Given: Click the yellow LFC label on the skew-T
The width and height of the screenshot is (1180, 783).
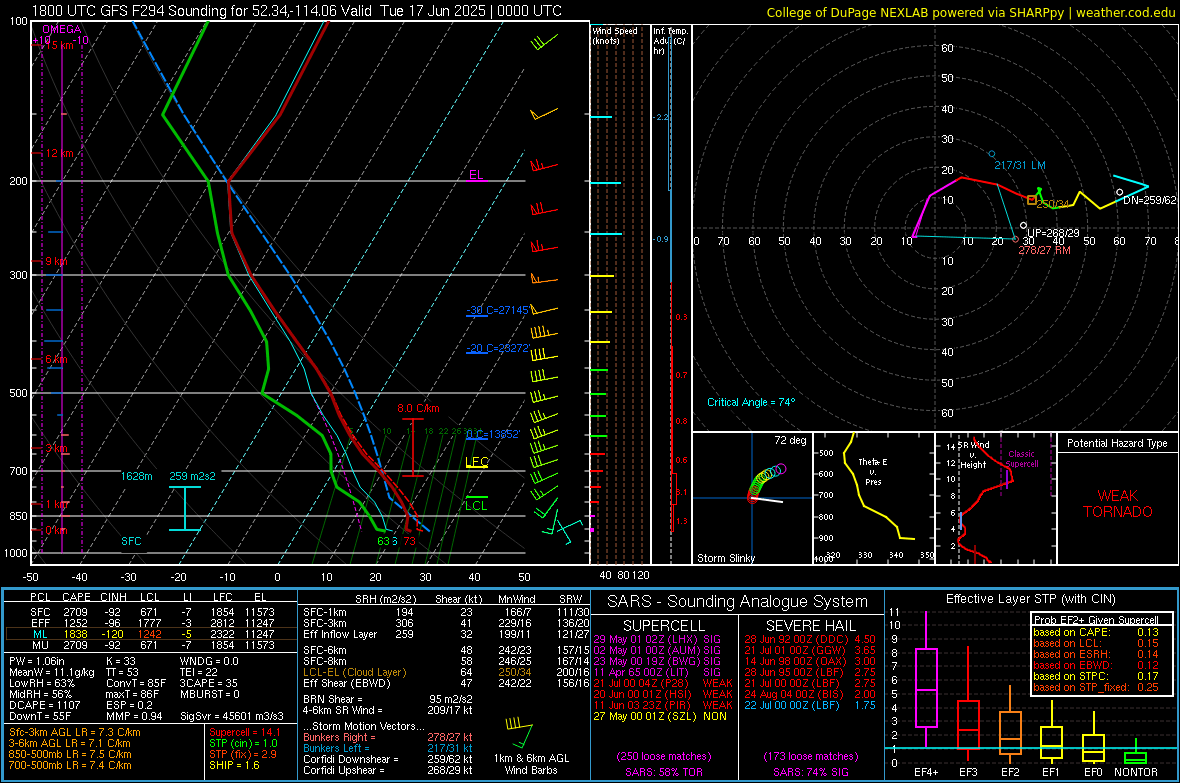Looking at the screenshot, I should (476, 462).
